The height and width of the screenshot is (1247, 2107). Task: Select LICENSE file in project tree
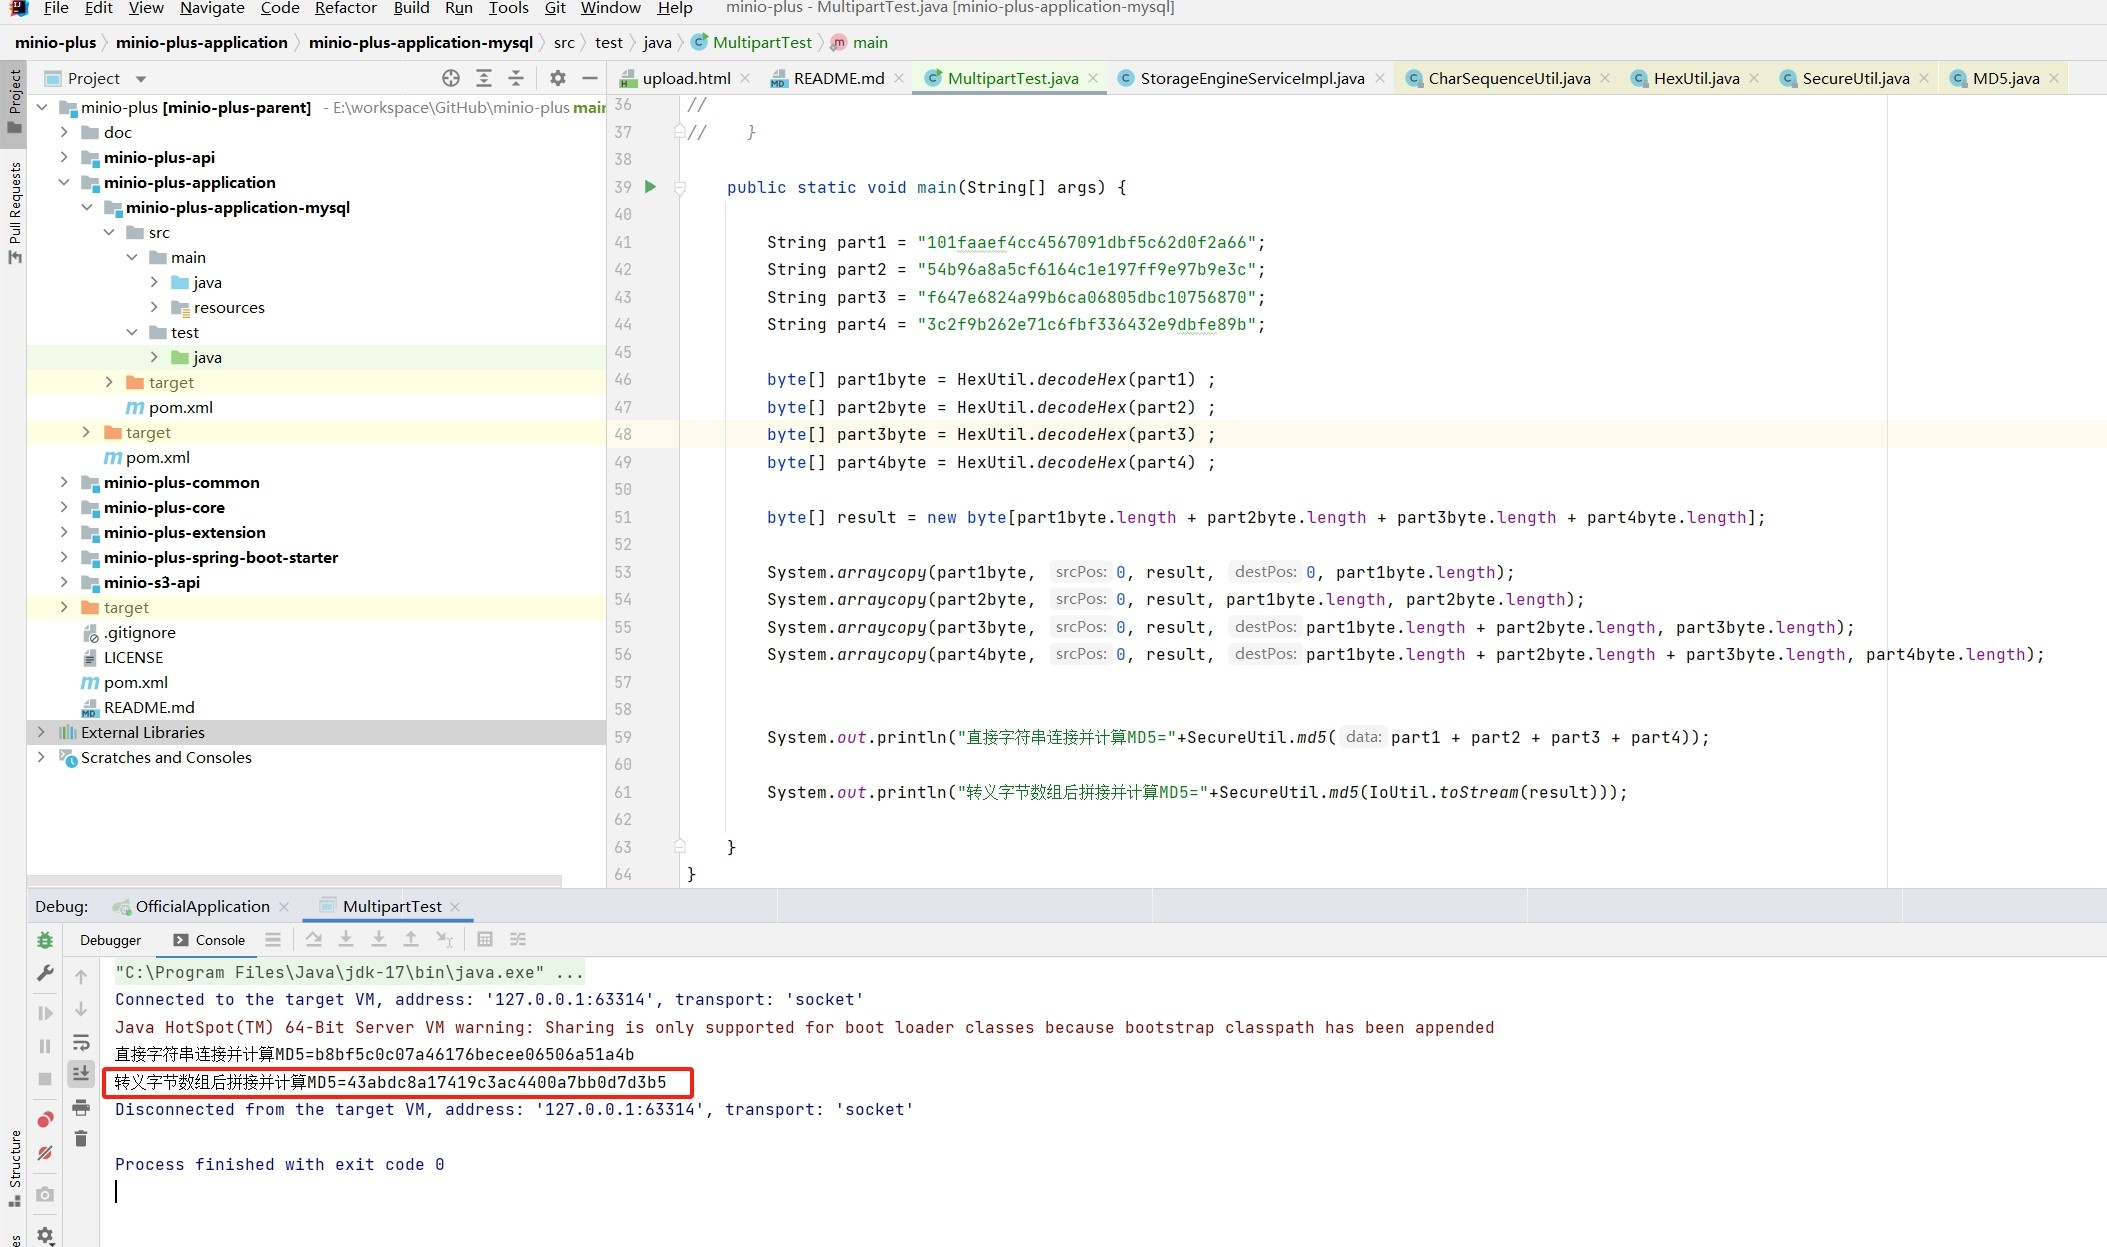coord(133,657)
